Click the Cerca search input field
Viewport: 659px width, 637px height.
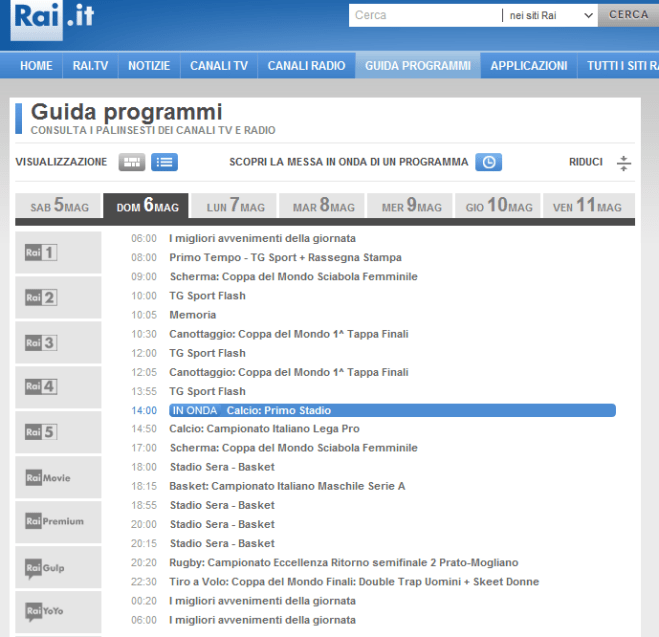click(424, 15)
